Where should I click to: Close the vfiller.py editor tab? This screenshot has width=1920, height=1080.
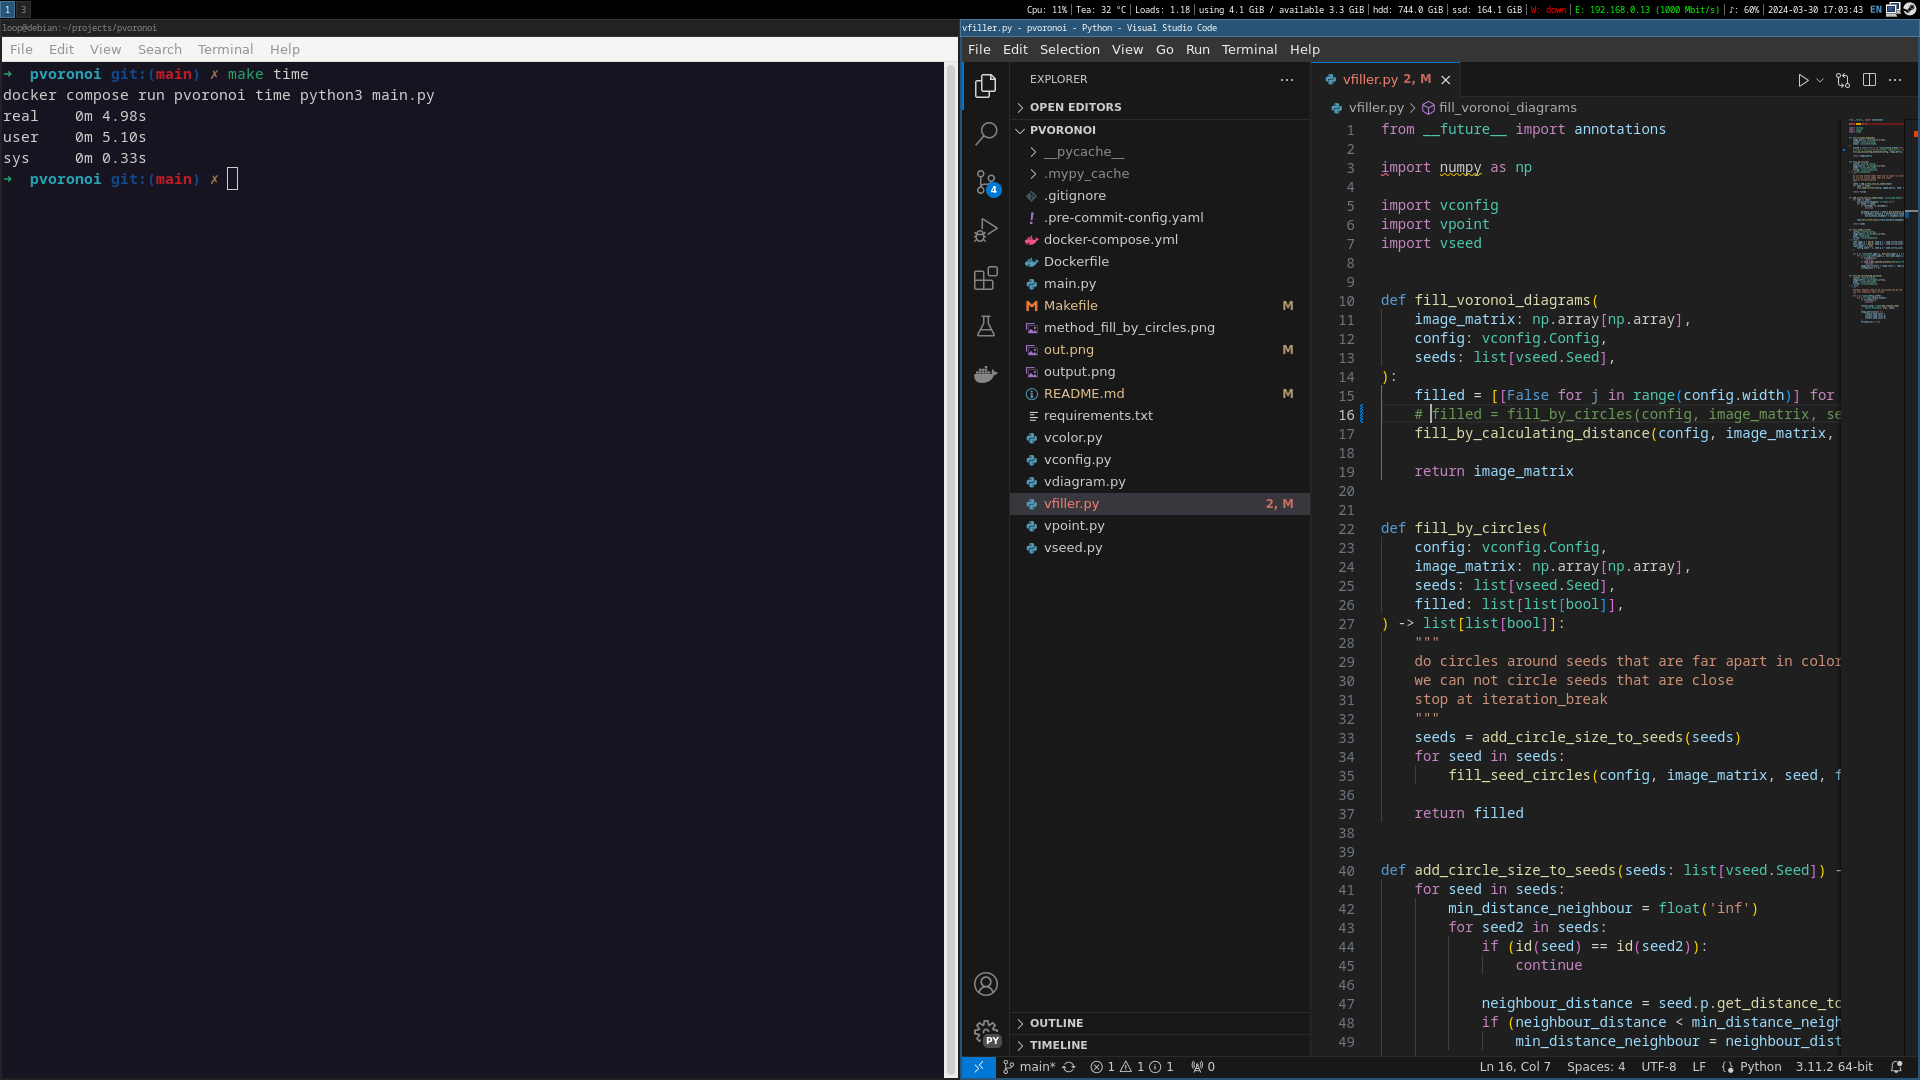[1445, 80]
